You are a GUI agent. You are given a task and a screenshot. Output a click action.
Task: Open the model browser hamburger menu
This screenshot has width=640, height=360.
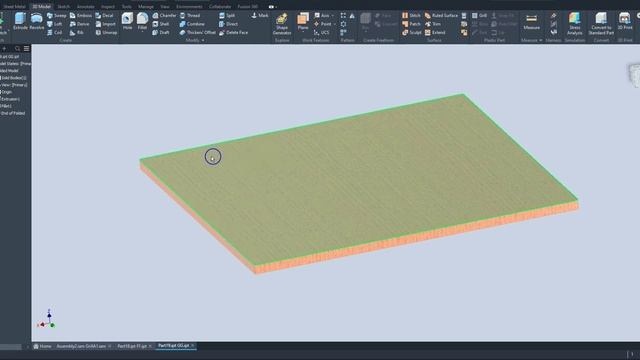27,49
